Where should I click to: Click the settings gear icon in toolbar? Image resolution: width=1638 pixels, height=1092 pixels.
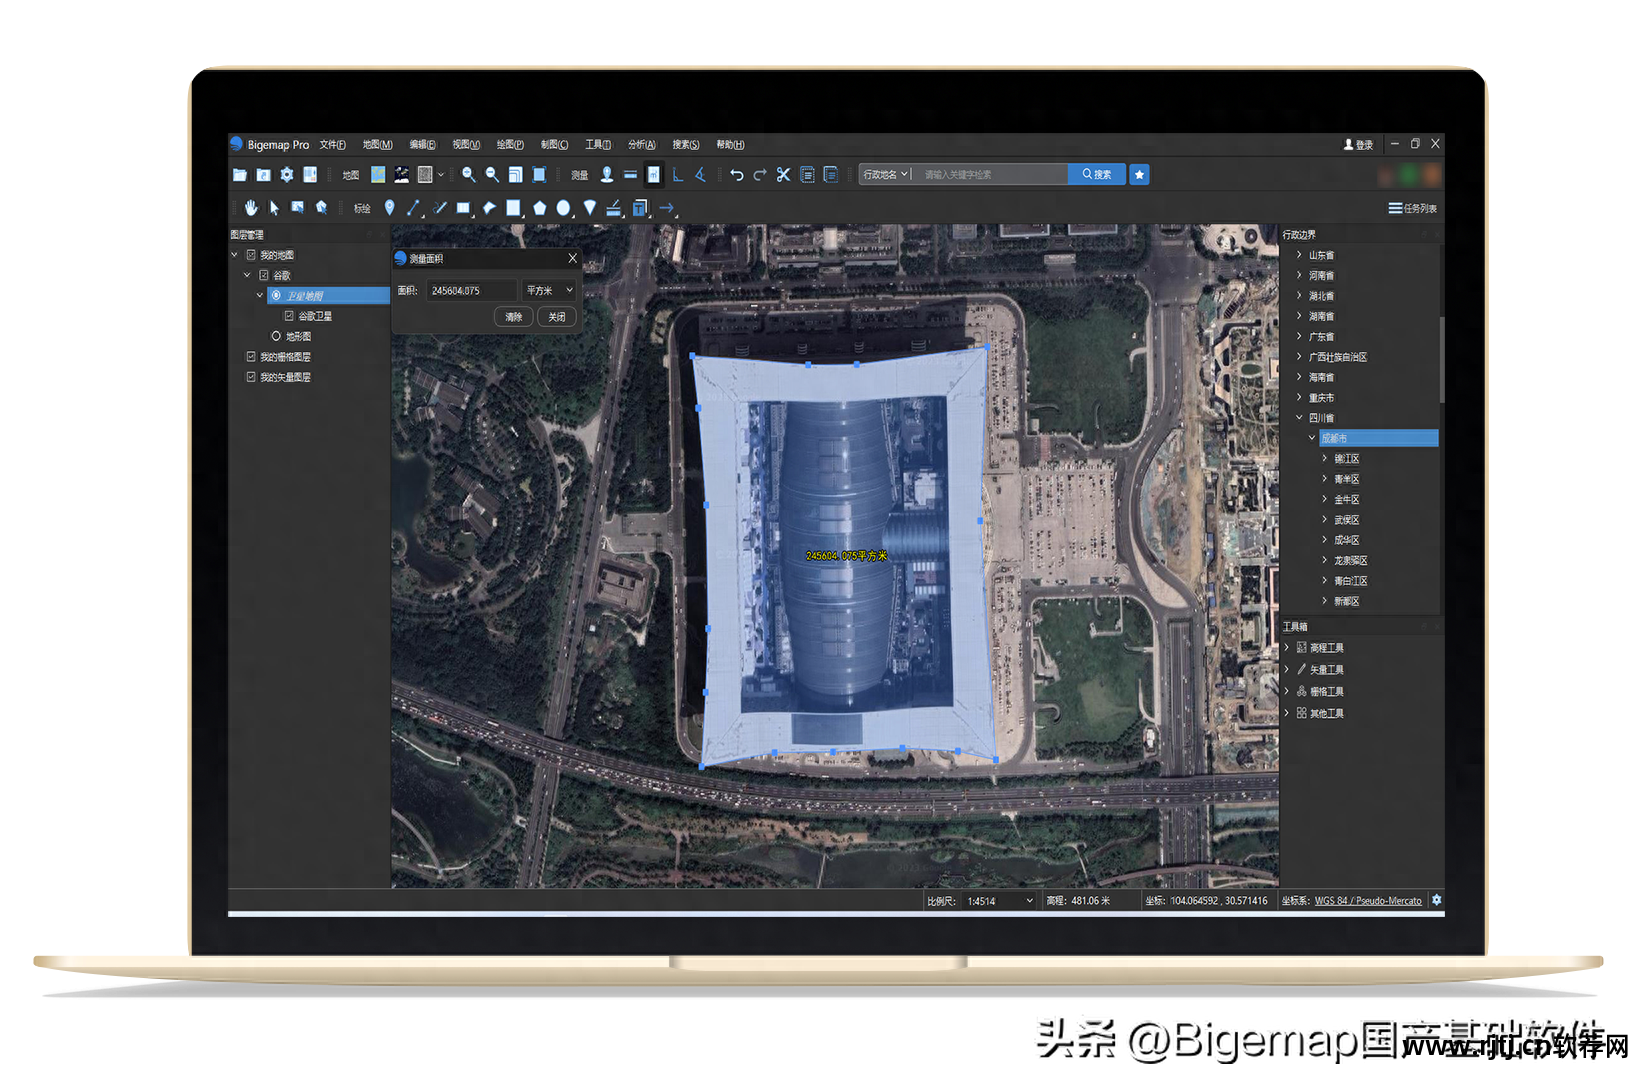(x=287, y=175)
